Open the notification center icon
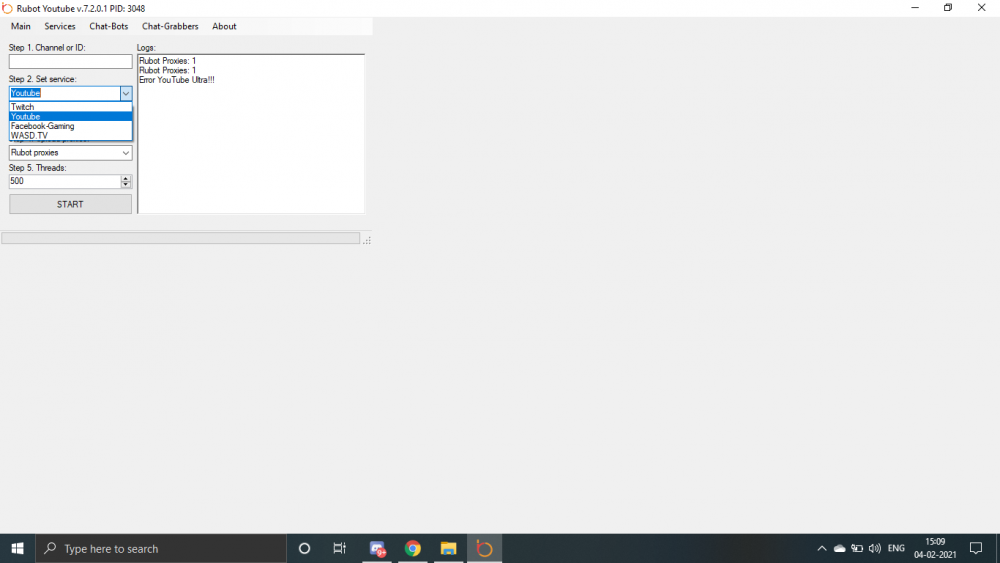The image size is (1000, 563). click(x=976, y=548)
